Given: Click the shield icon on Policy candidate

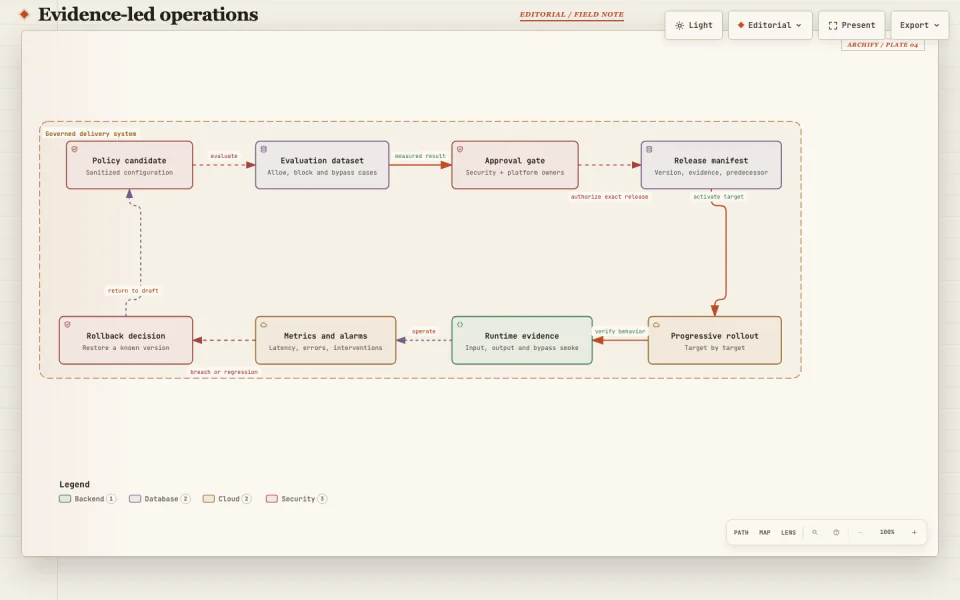Looking at the screenshot, I should [x=75, y=149].
